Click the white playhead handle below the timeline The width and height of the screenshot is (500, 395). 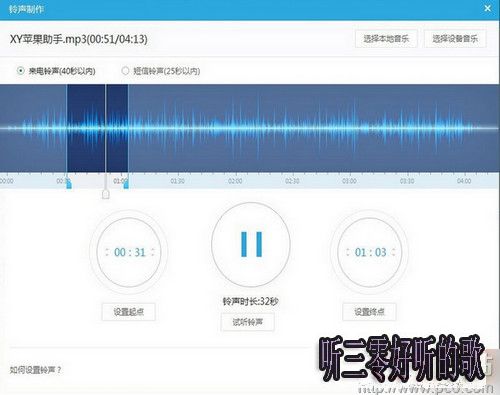tap(106, 194)
